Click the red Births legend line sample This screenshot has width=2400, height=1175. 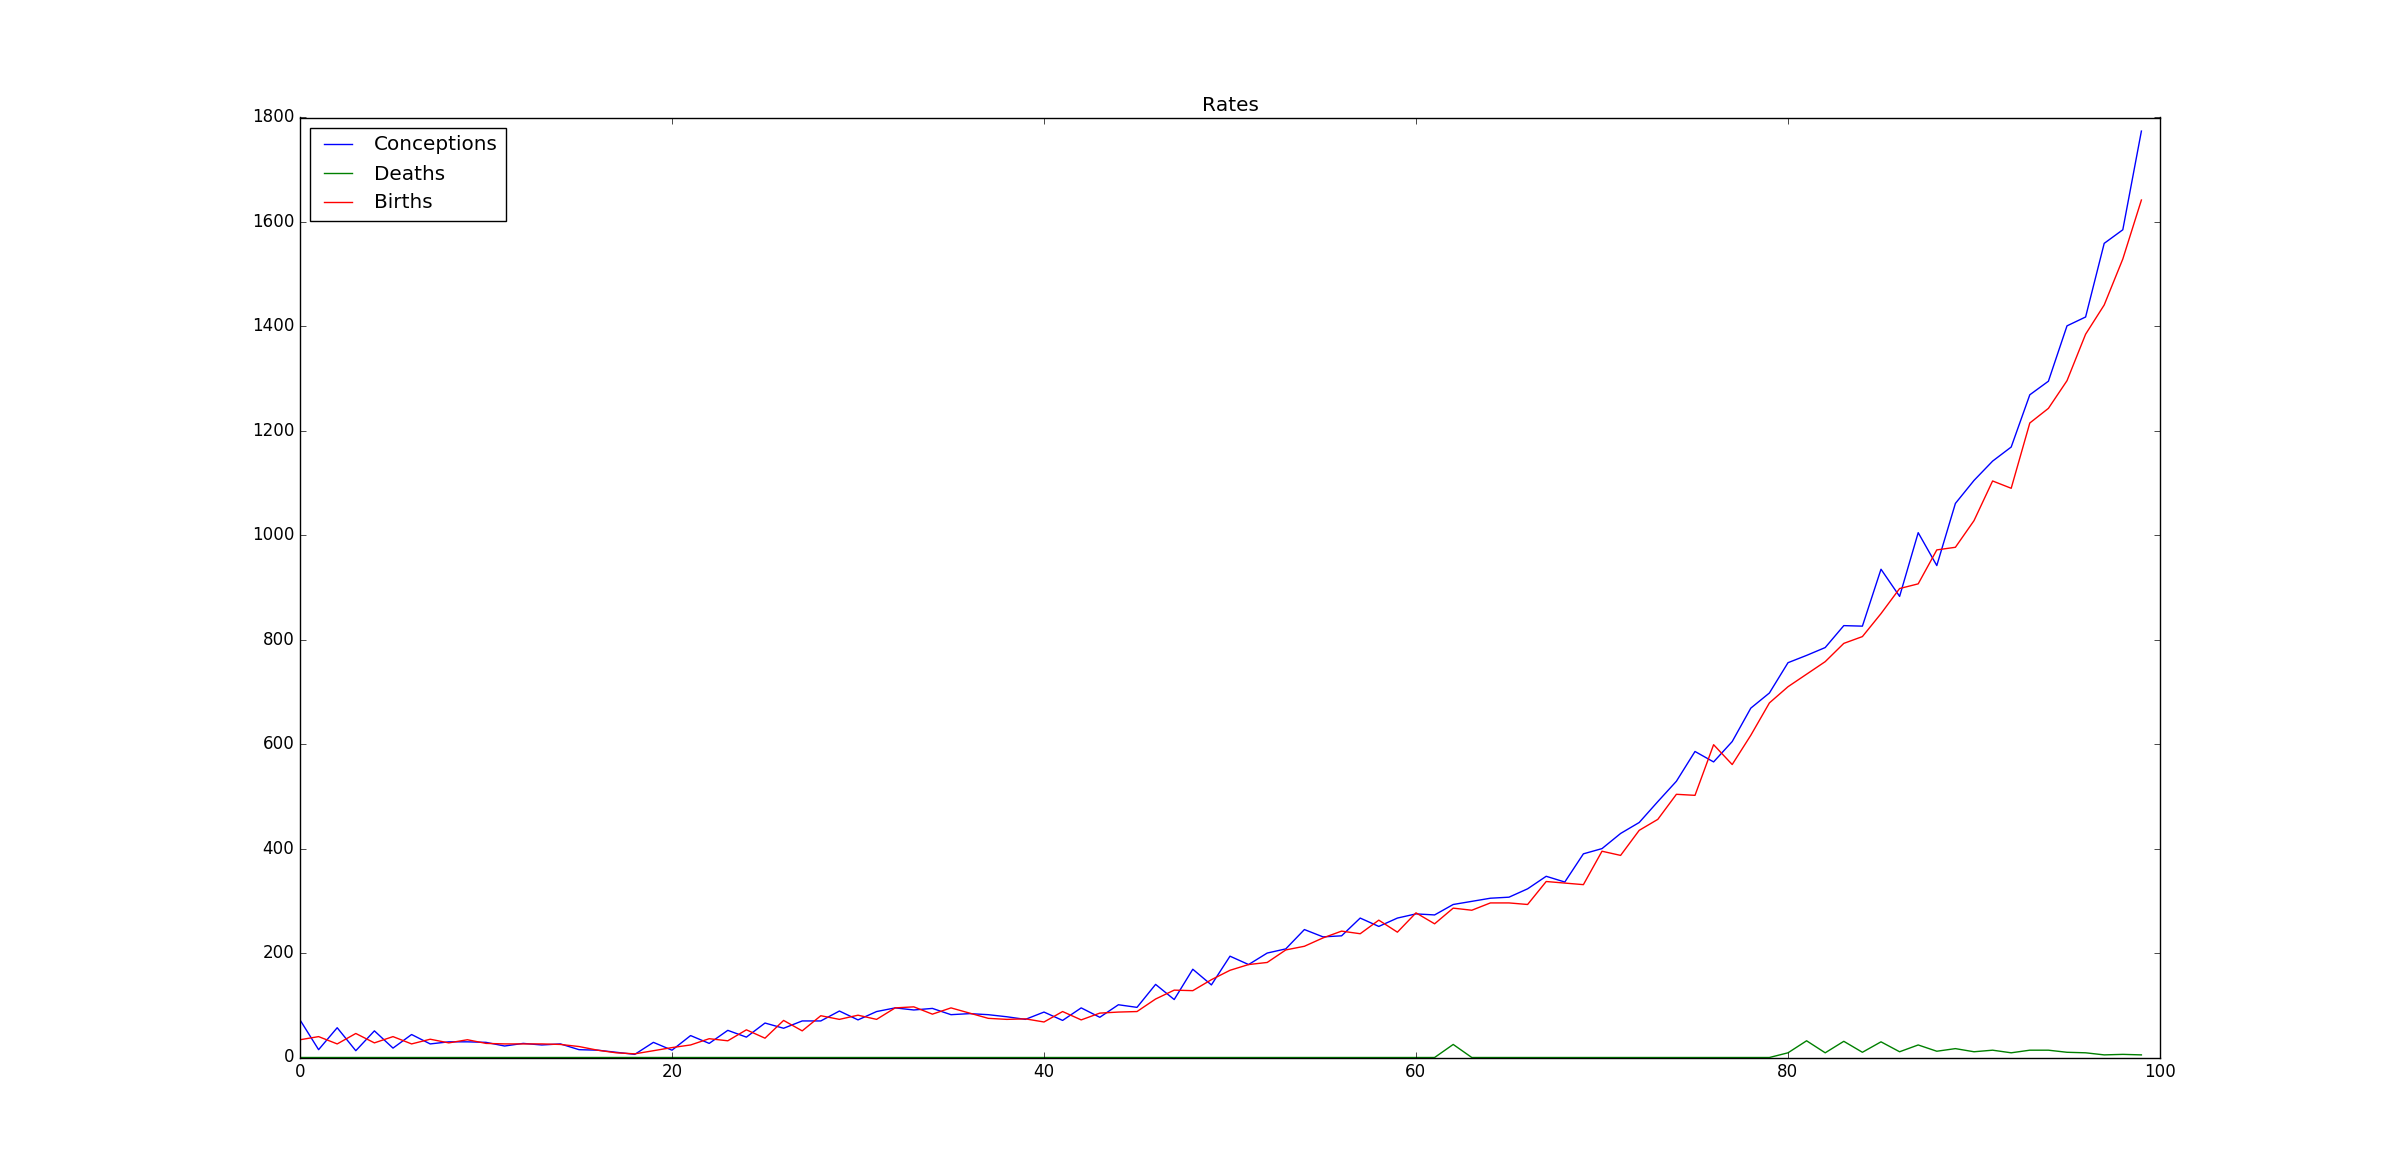338,202
